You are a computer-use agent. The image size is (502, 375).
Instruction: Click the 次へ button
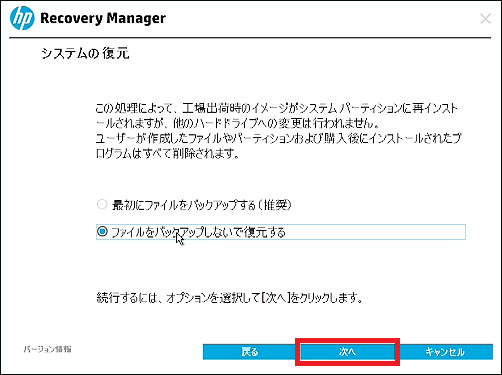(x=347, y=352)
